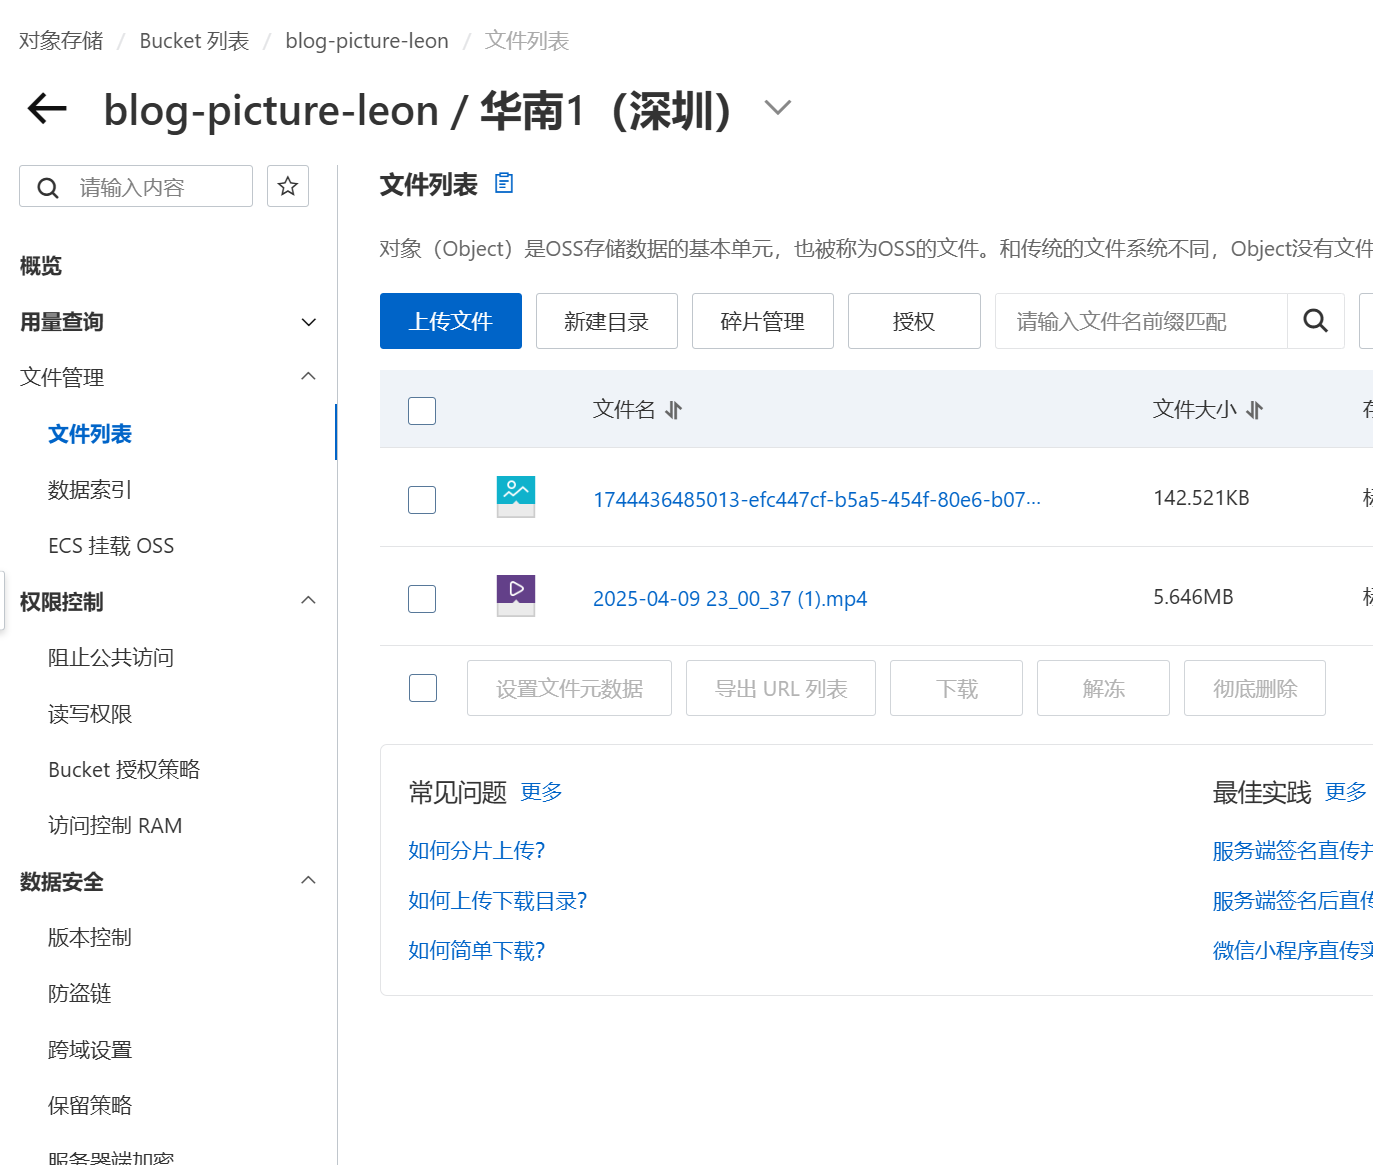Open ECS 挂载 OSS sidebar item
This screenshot has height=1165, width=1373.
(x=111, y=546)
